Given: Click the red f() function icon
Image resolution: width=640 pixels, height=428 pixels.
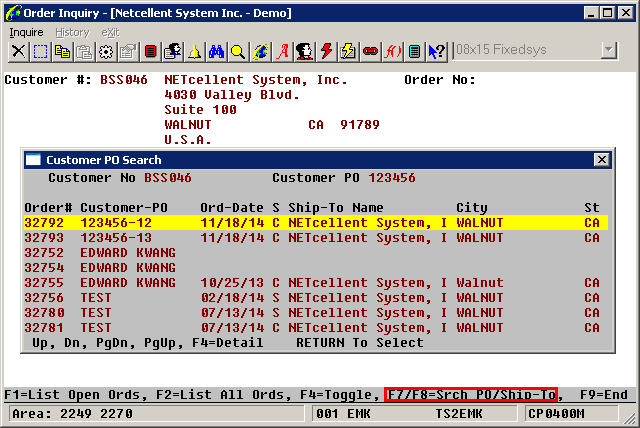Looking at the screenshot, I should click(392, 51).
